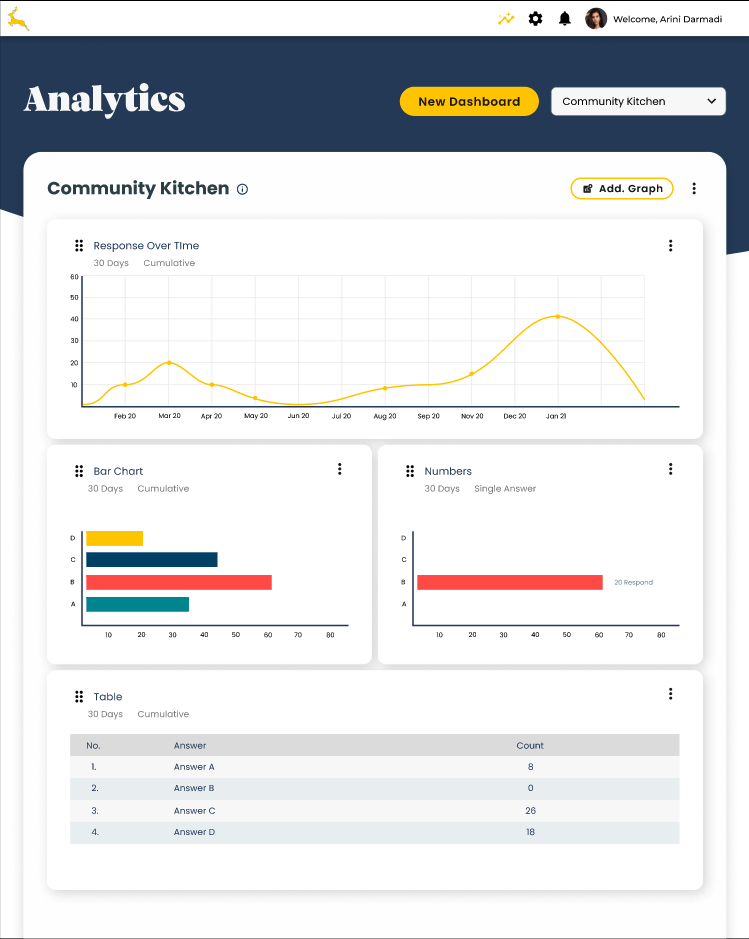The image size is (749, 939).
Task: Click the Bar Chart drag handle
Action: point(79,471)
